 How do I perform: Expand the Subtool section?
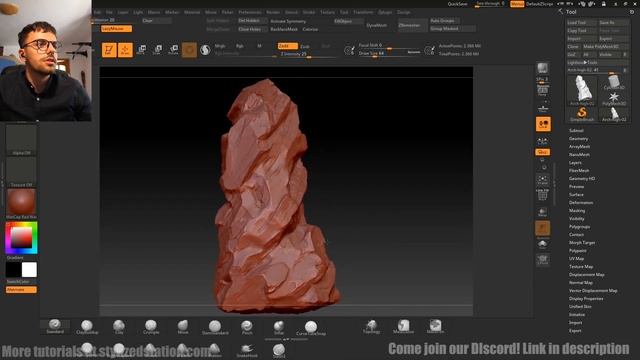[576, 131]
